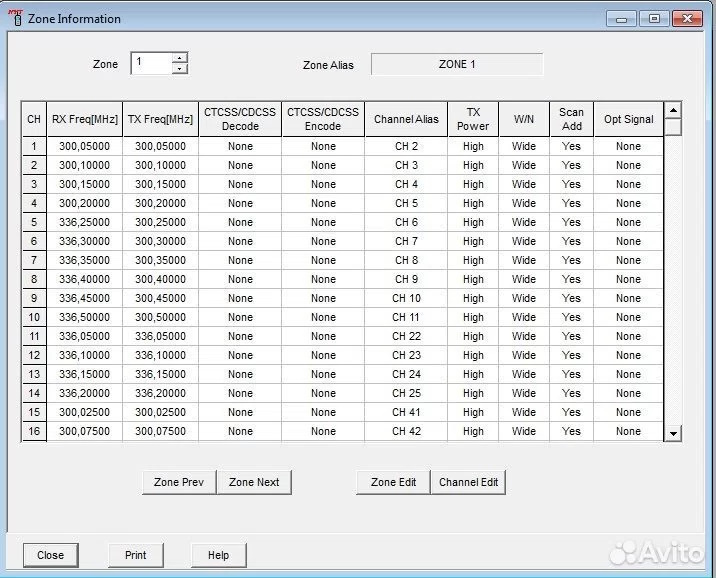Open Zone Edit
This screenshot has width=716, height=578.
[393, 482]
